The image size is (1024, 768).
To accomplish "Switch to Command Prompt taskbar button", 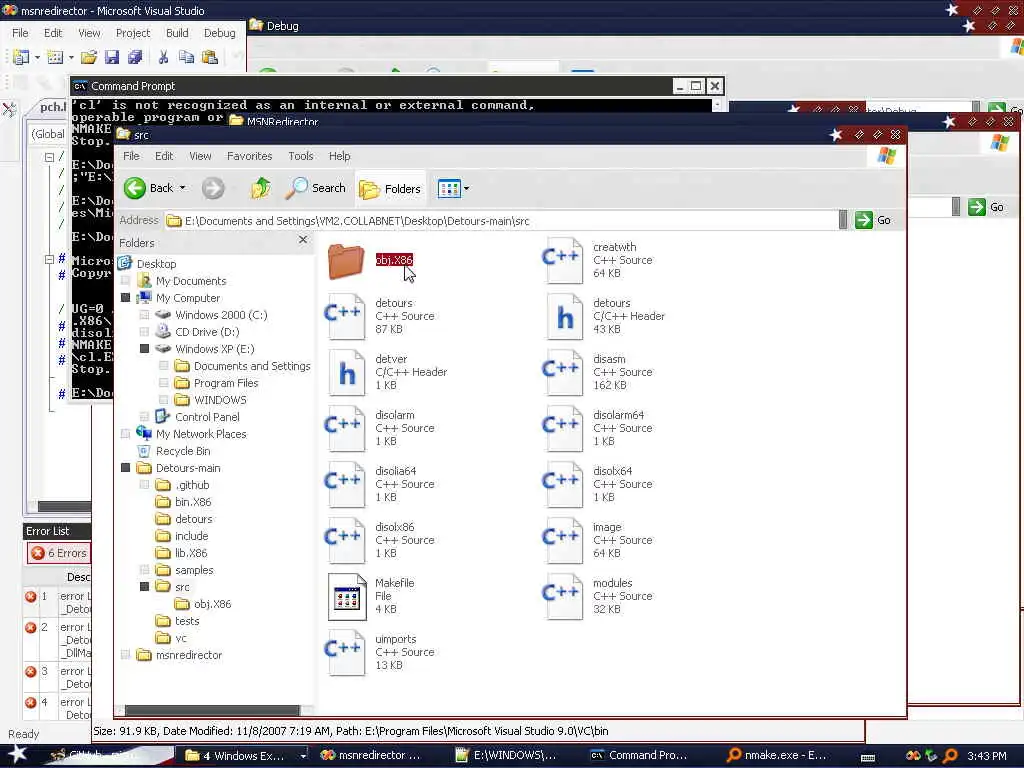I will point(638,755).
